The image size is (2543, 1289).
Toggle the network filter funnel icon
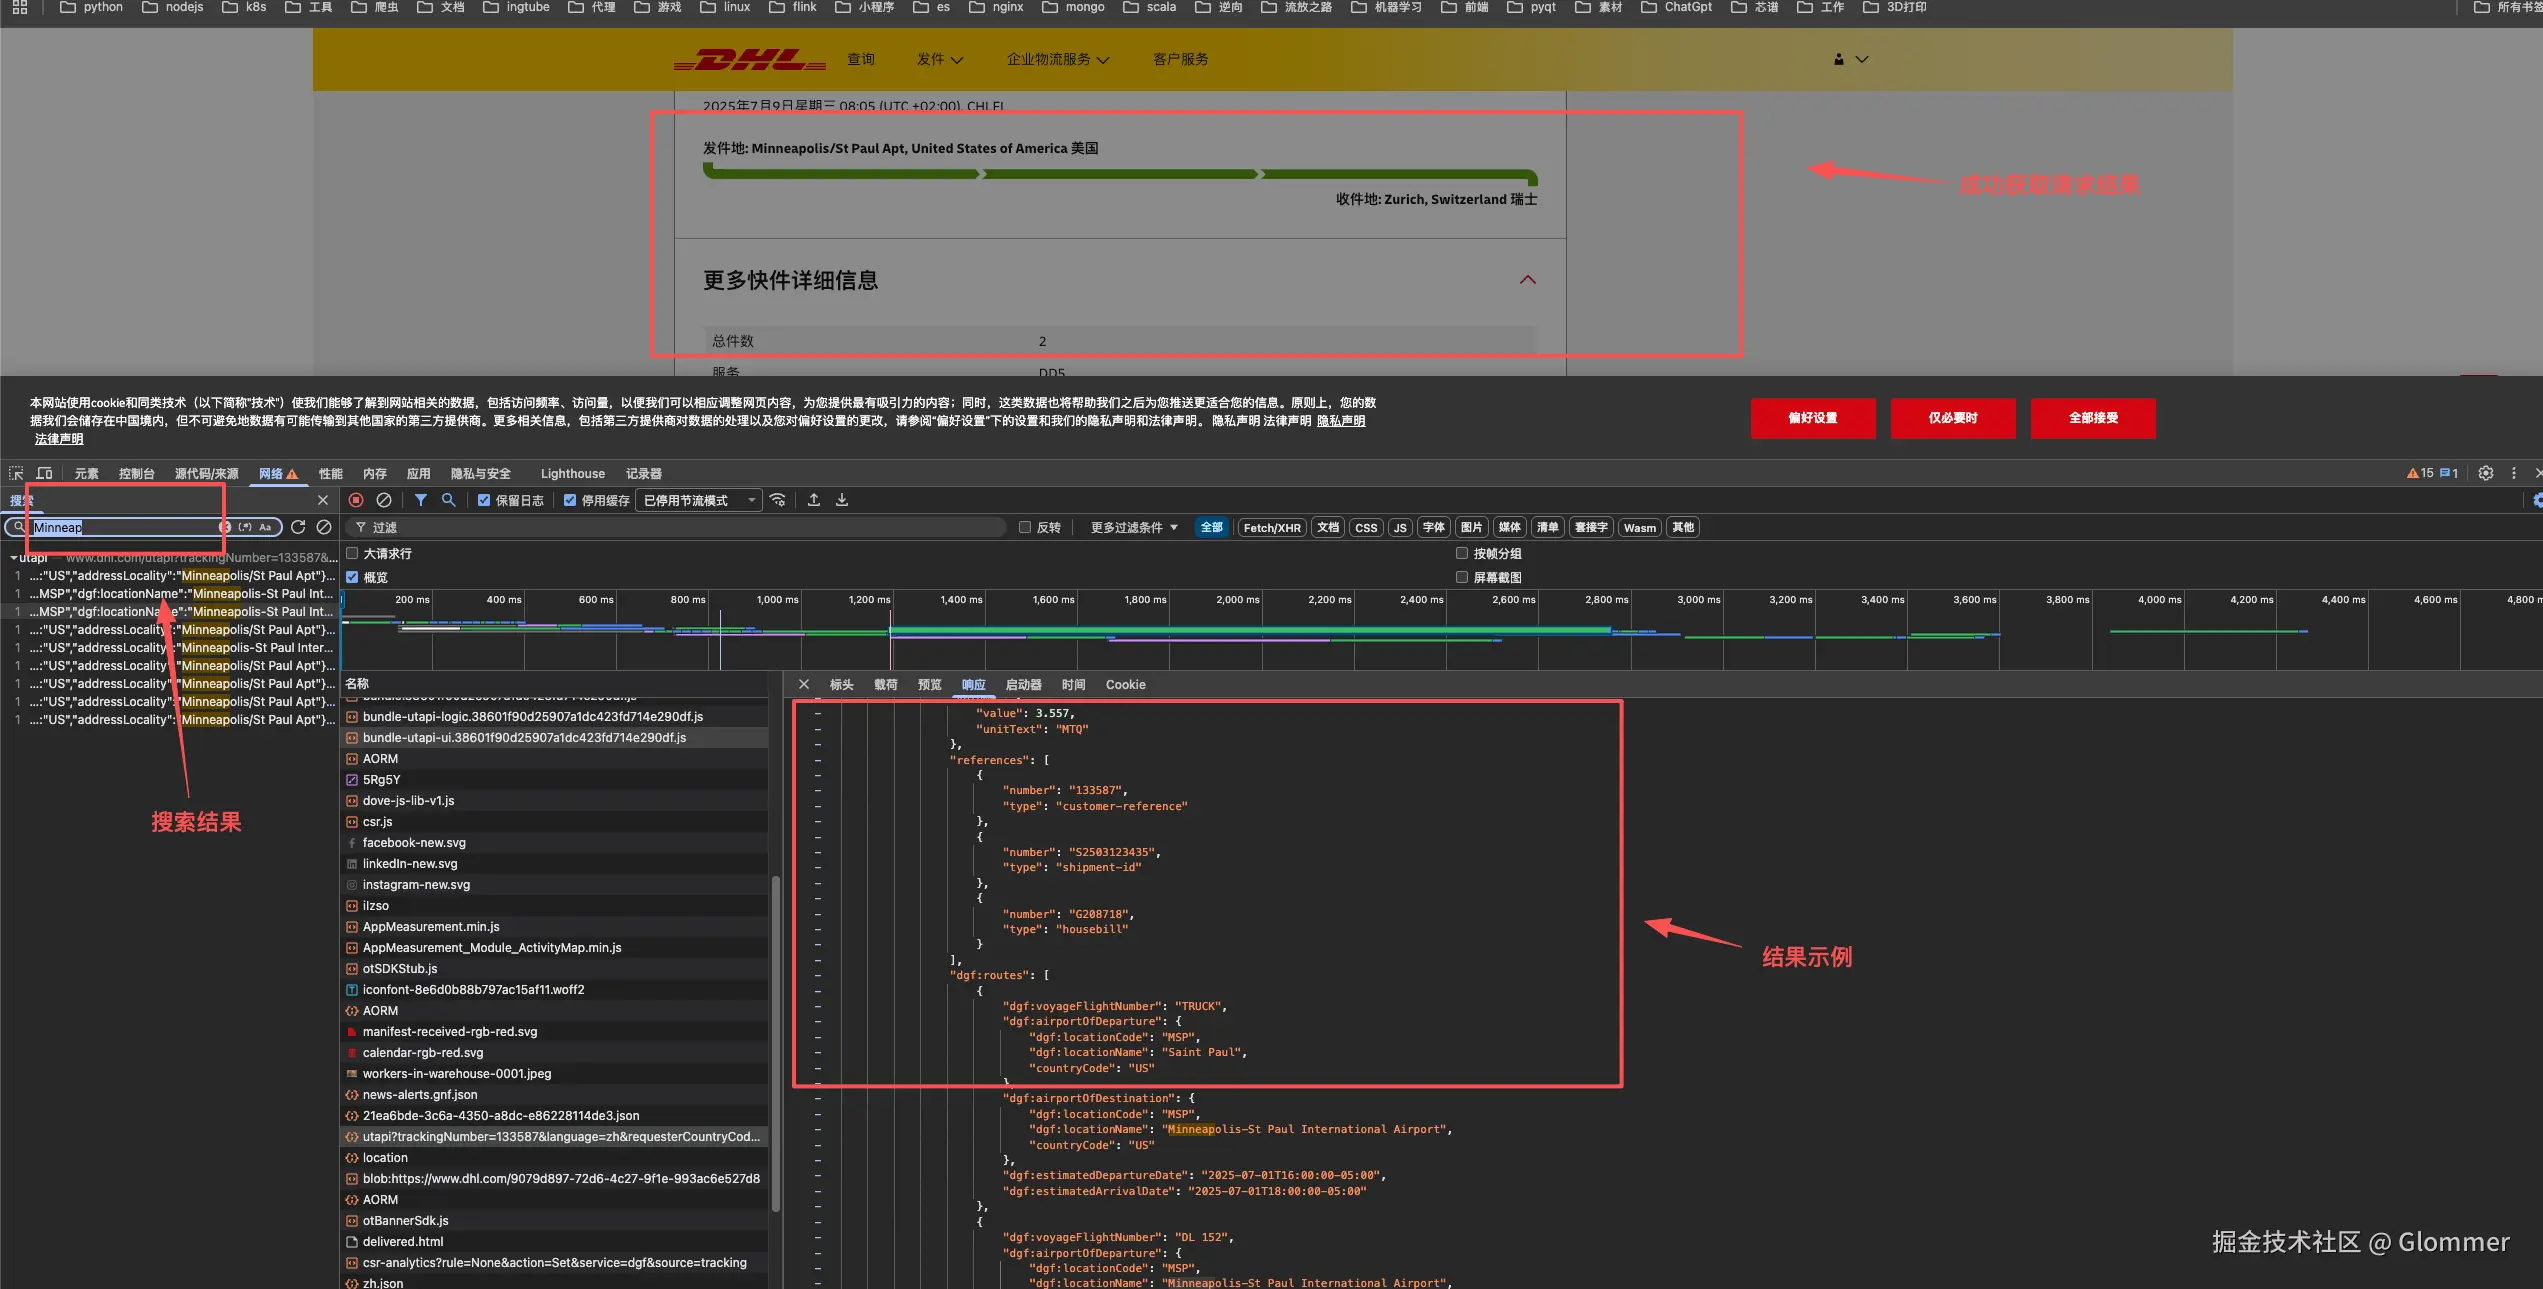tap(421, 500)
